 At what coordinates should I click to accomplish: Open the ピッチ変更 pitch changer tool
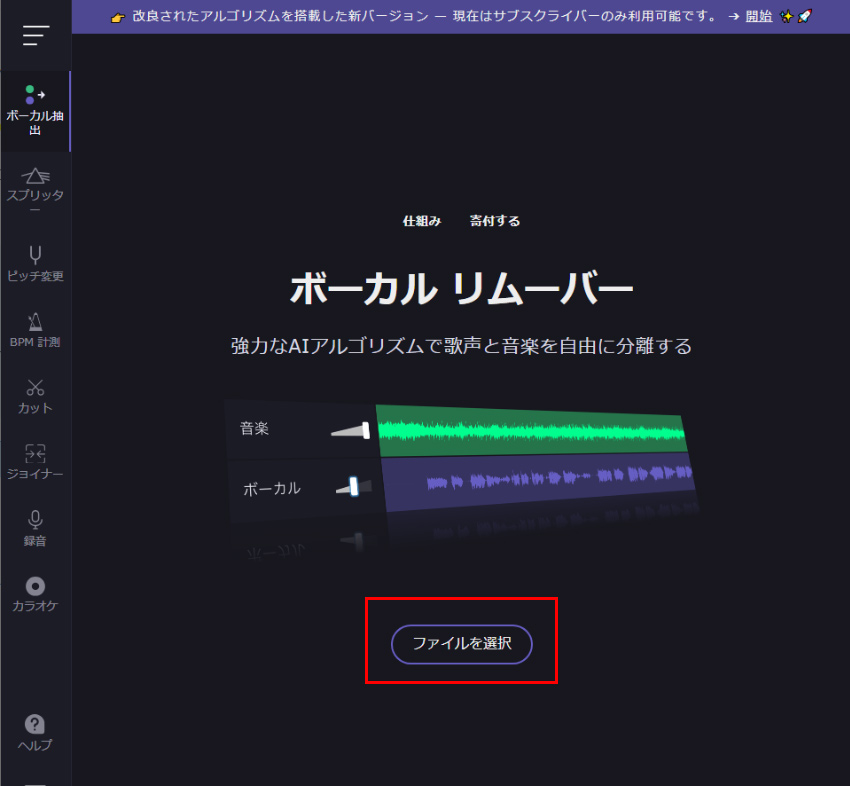click(35, 263)
